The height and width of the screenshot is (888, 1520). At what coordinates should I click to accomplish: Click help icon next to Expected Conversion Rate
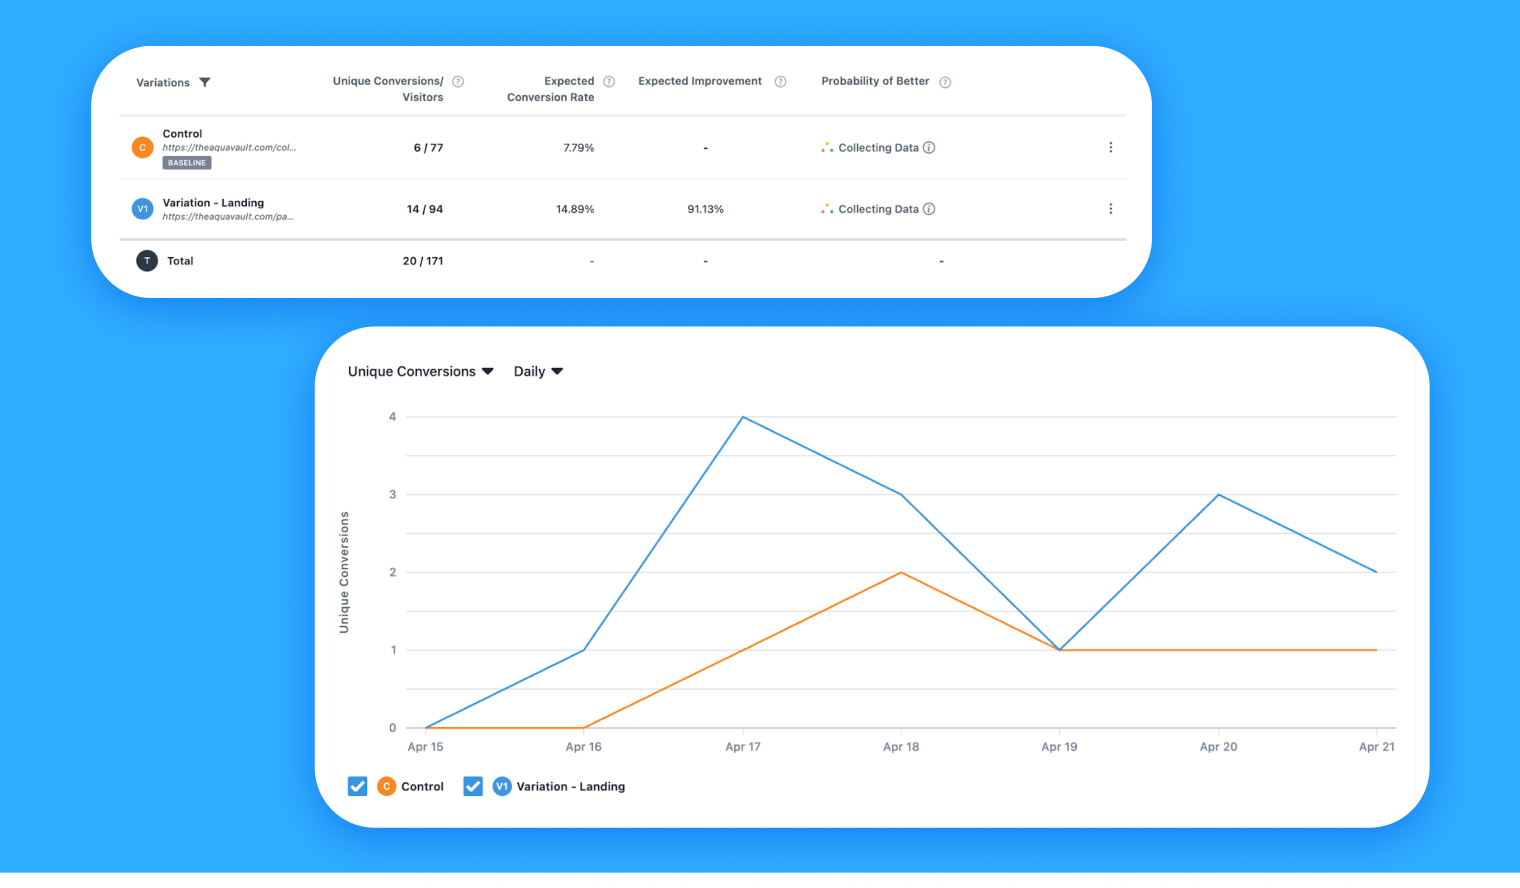pos(609,82)
